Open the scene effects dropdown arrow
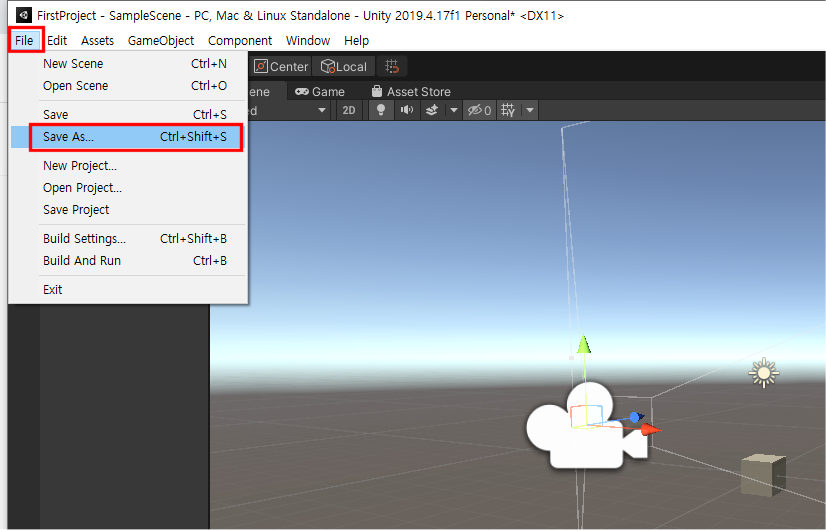The width and height of the screenshot is (826, 530). [x=454, y=111]
